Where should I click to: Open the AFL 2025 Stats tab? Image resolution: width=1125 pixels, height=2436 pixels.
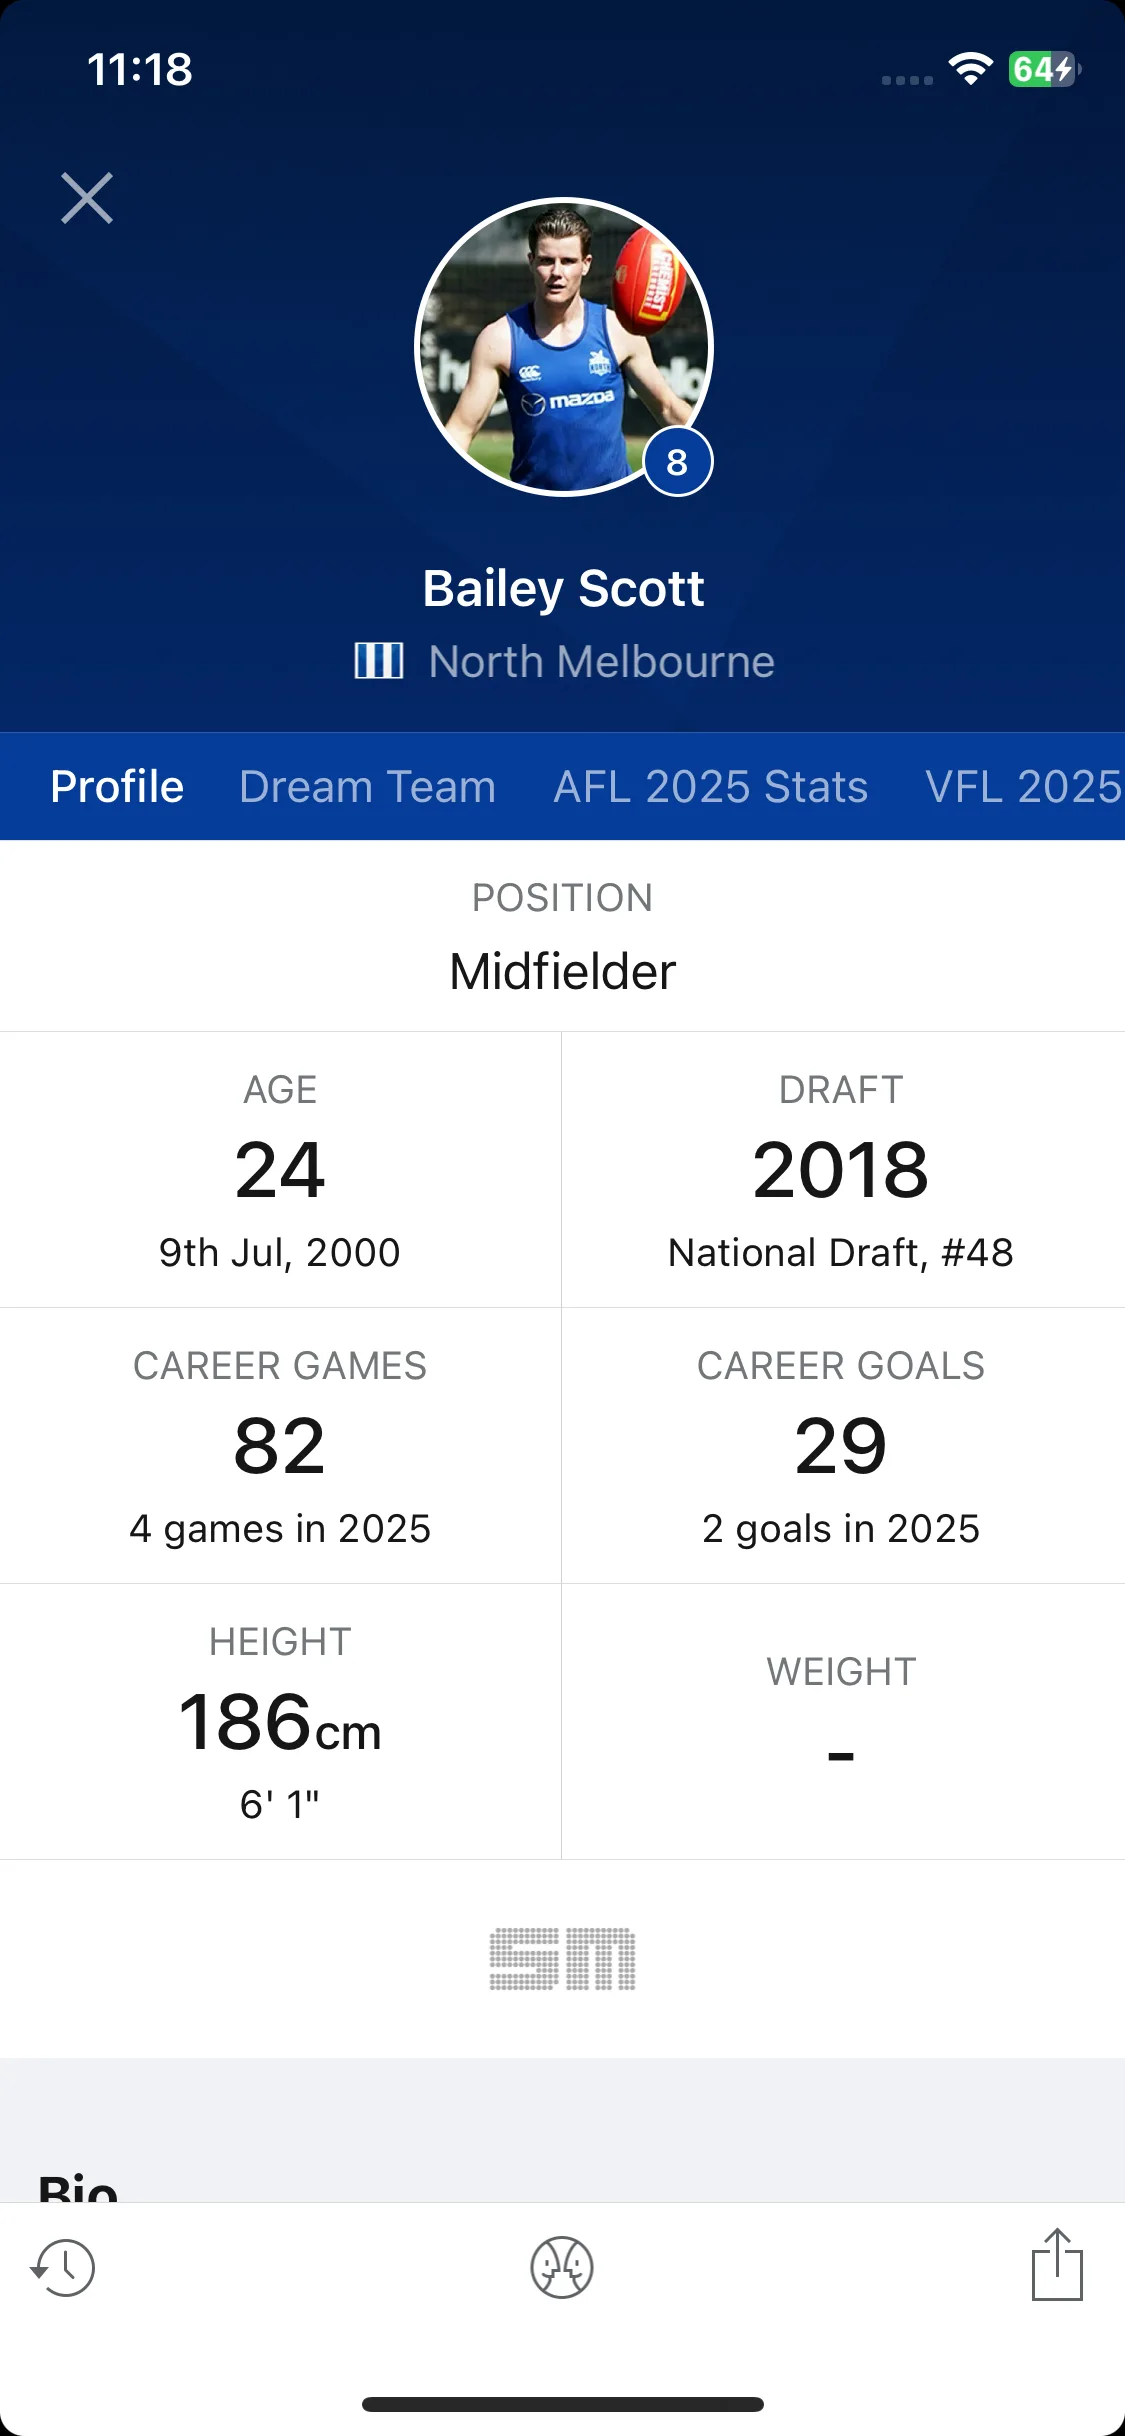(x=711, y=786)
